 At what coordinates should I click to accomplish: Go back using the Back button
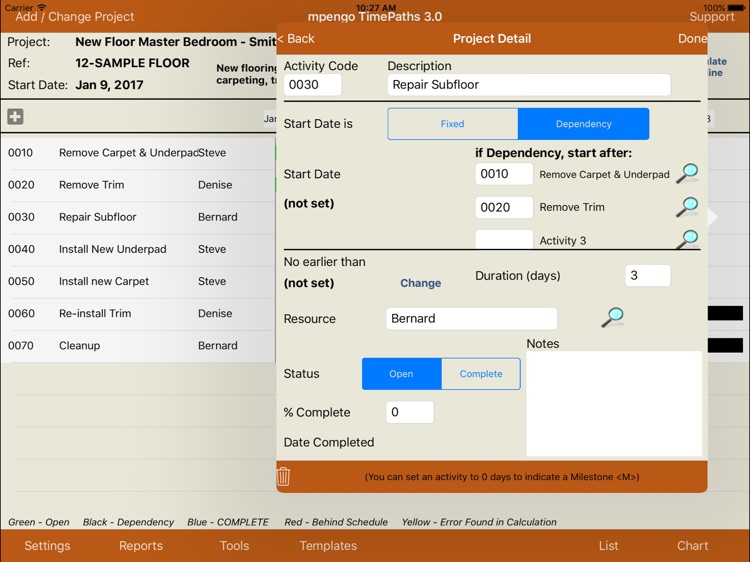point(296,39)
